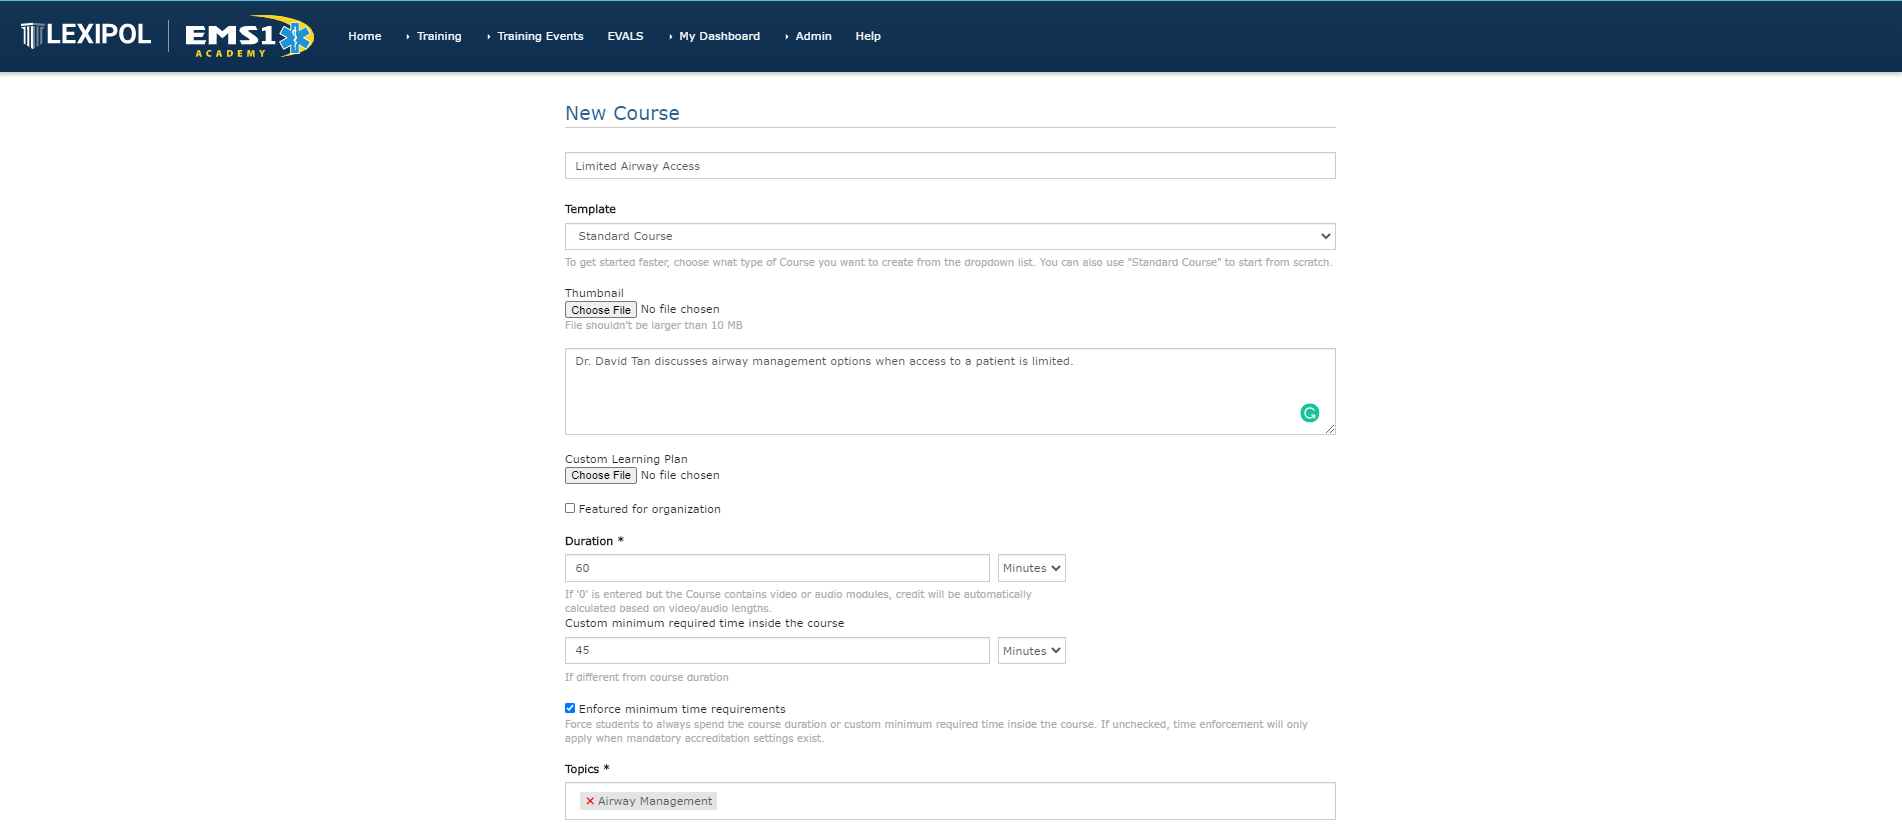Uncheck Enforce minimum time requirements

point(570,708)
